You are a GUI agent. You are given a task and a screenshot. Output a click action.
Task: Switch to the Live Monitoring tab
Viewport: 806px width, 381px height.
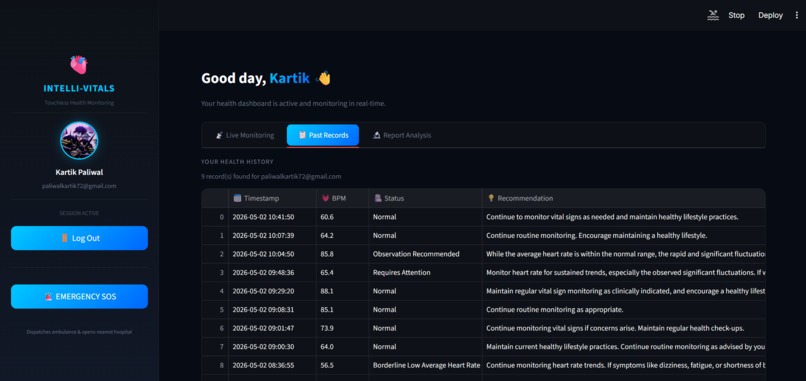[245, 135]
